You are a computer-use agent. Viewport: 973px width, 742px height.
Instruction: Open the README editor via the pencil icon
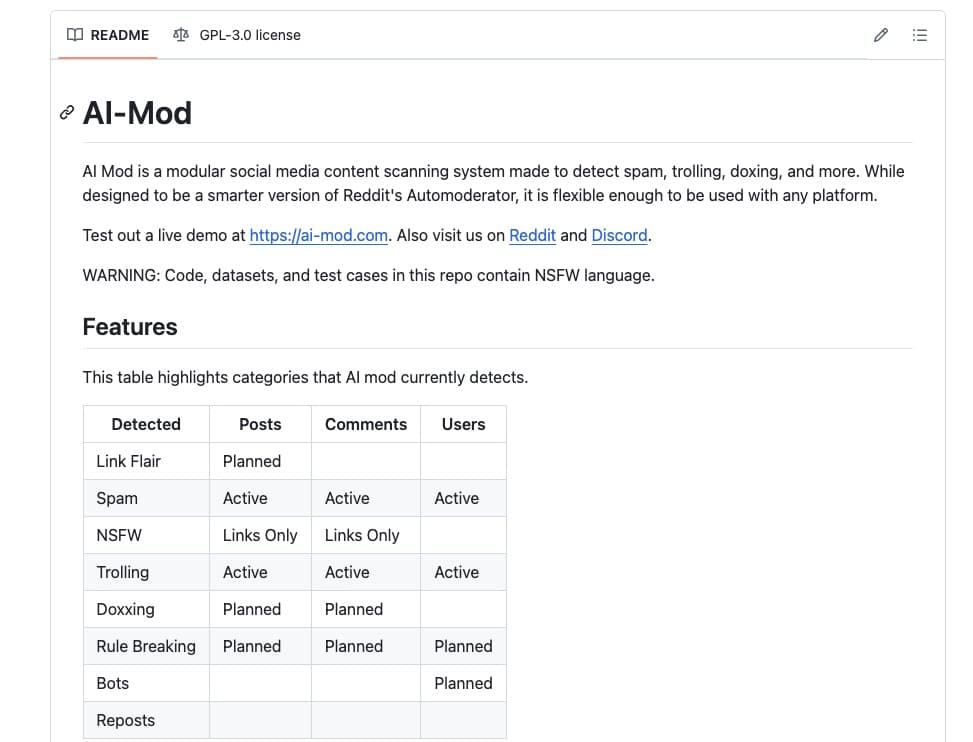pyautogui.click(x=880, y=34)
